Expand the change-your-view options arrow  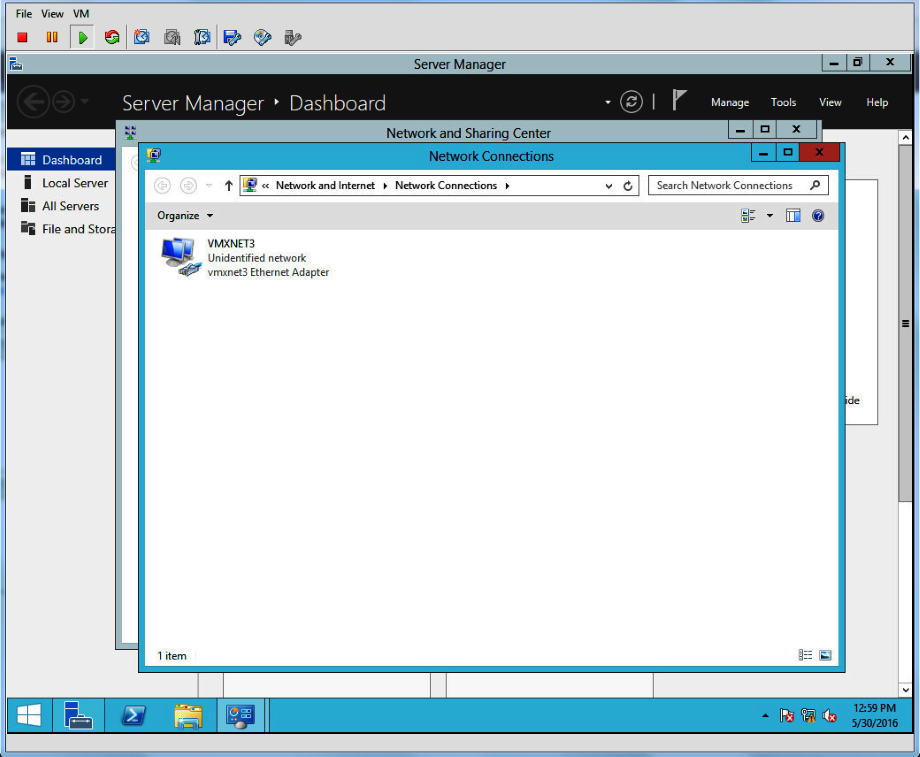click(x=769, y=215)
